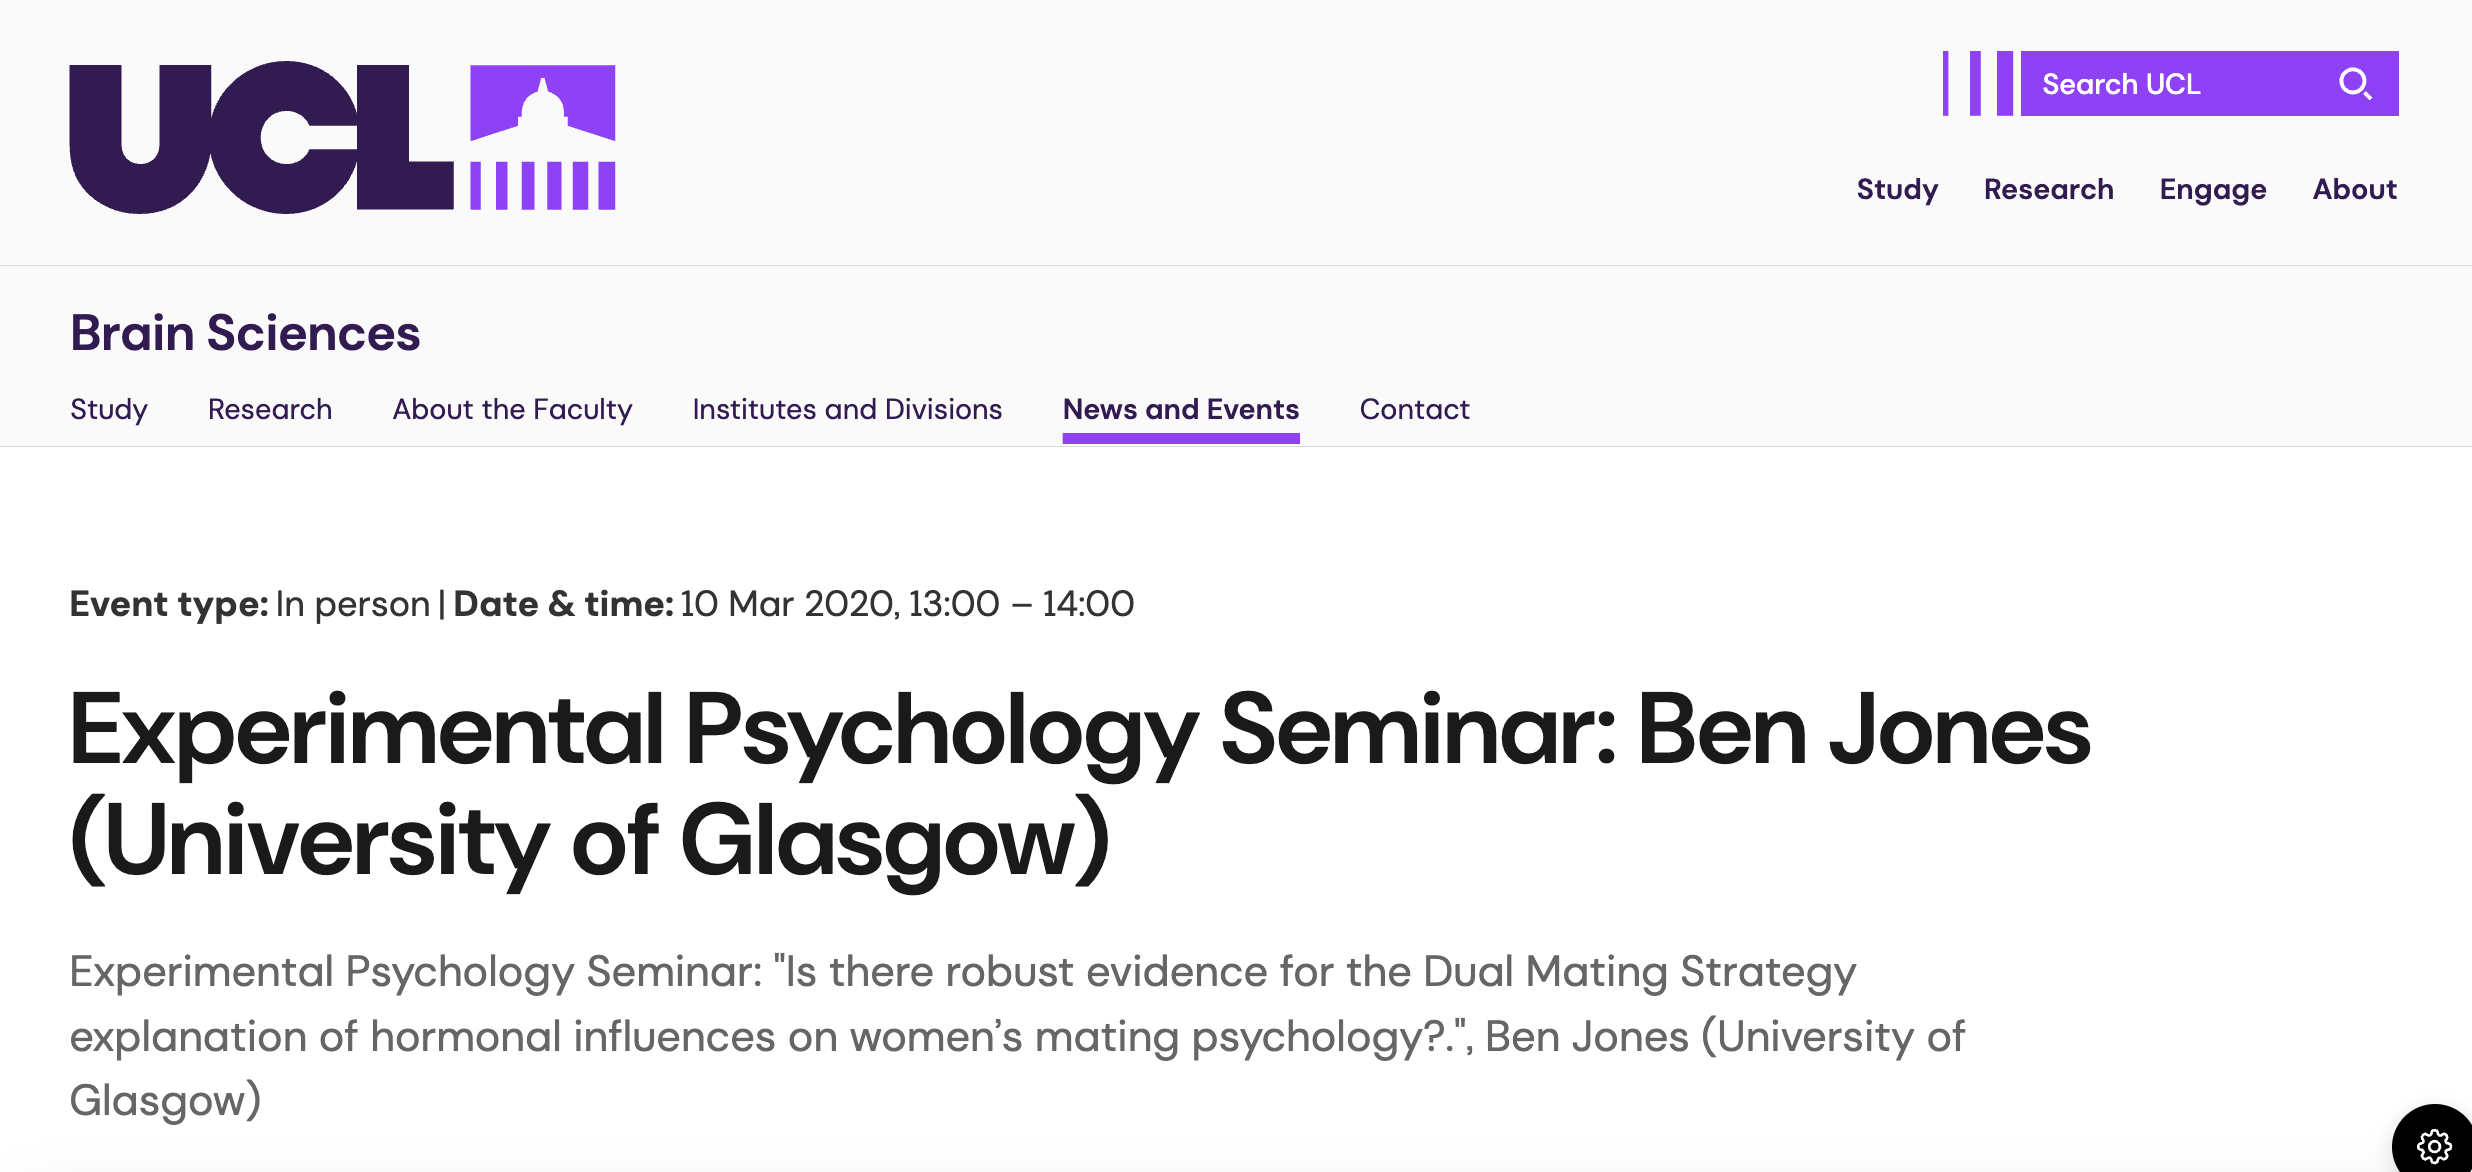Open the top Study menu
Viewport: 2472px width, 1172px height.
tap(1897, 189)
